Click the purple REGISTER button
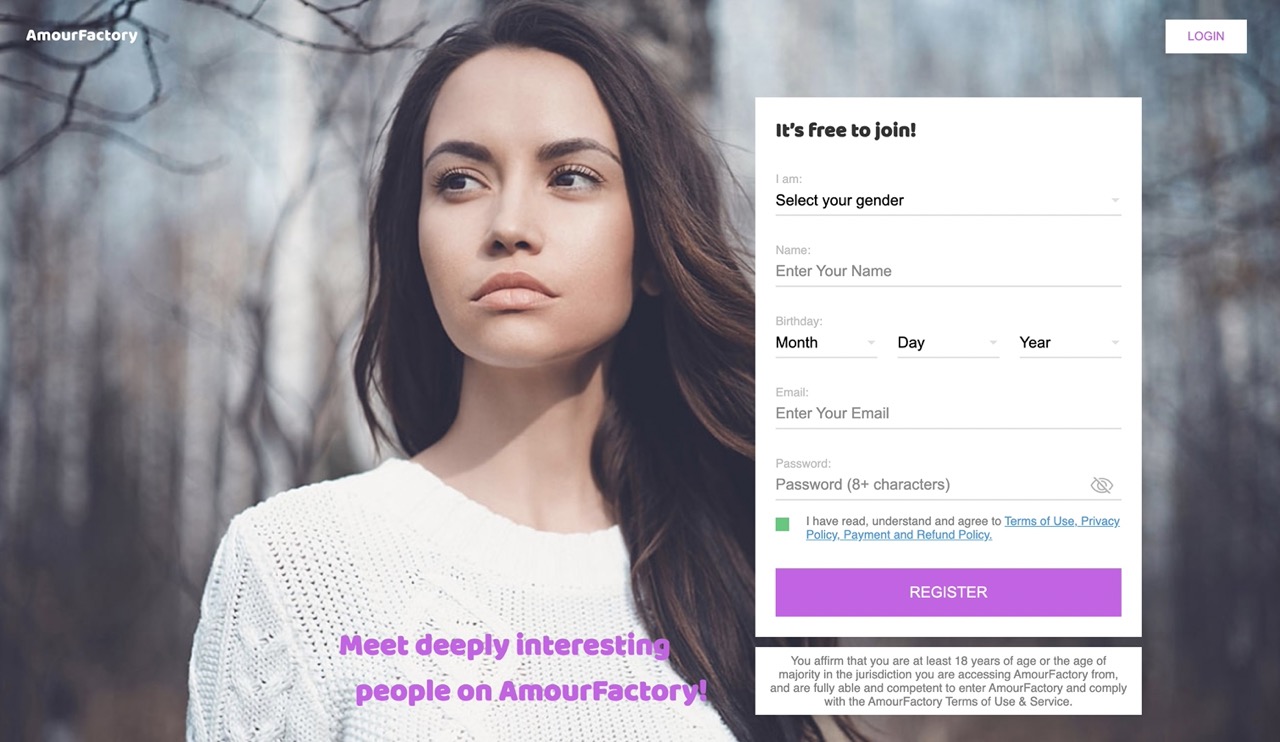Image resolution: width=1280 pixels, height=742 pixels. coord(948,592)
